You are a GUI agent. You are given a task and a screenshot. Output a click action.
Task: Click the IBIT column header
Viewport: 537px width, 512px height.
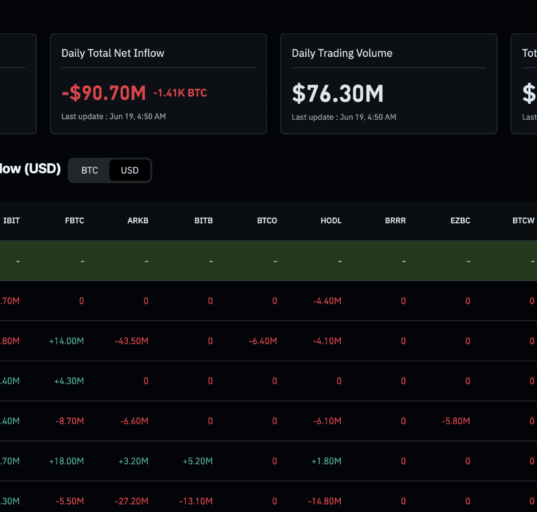pyautogui.click(x=11, y=221)
